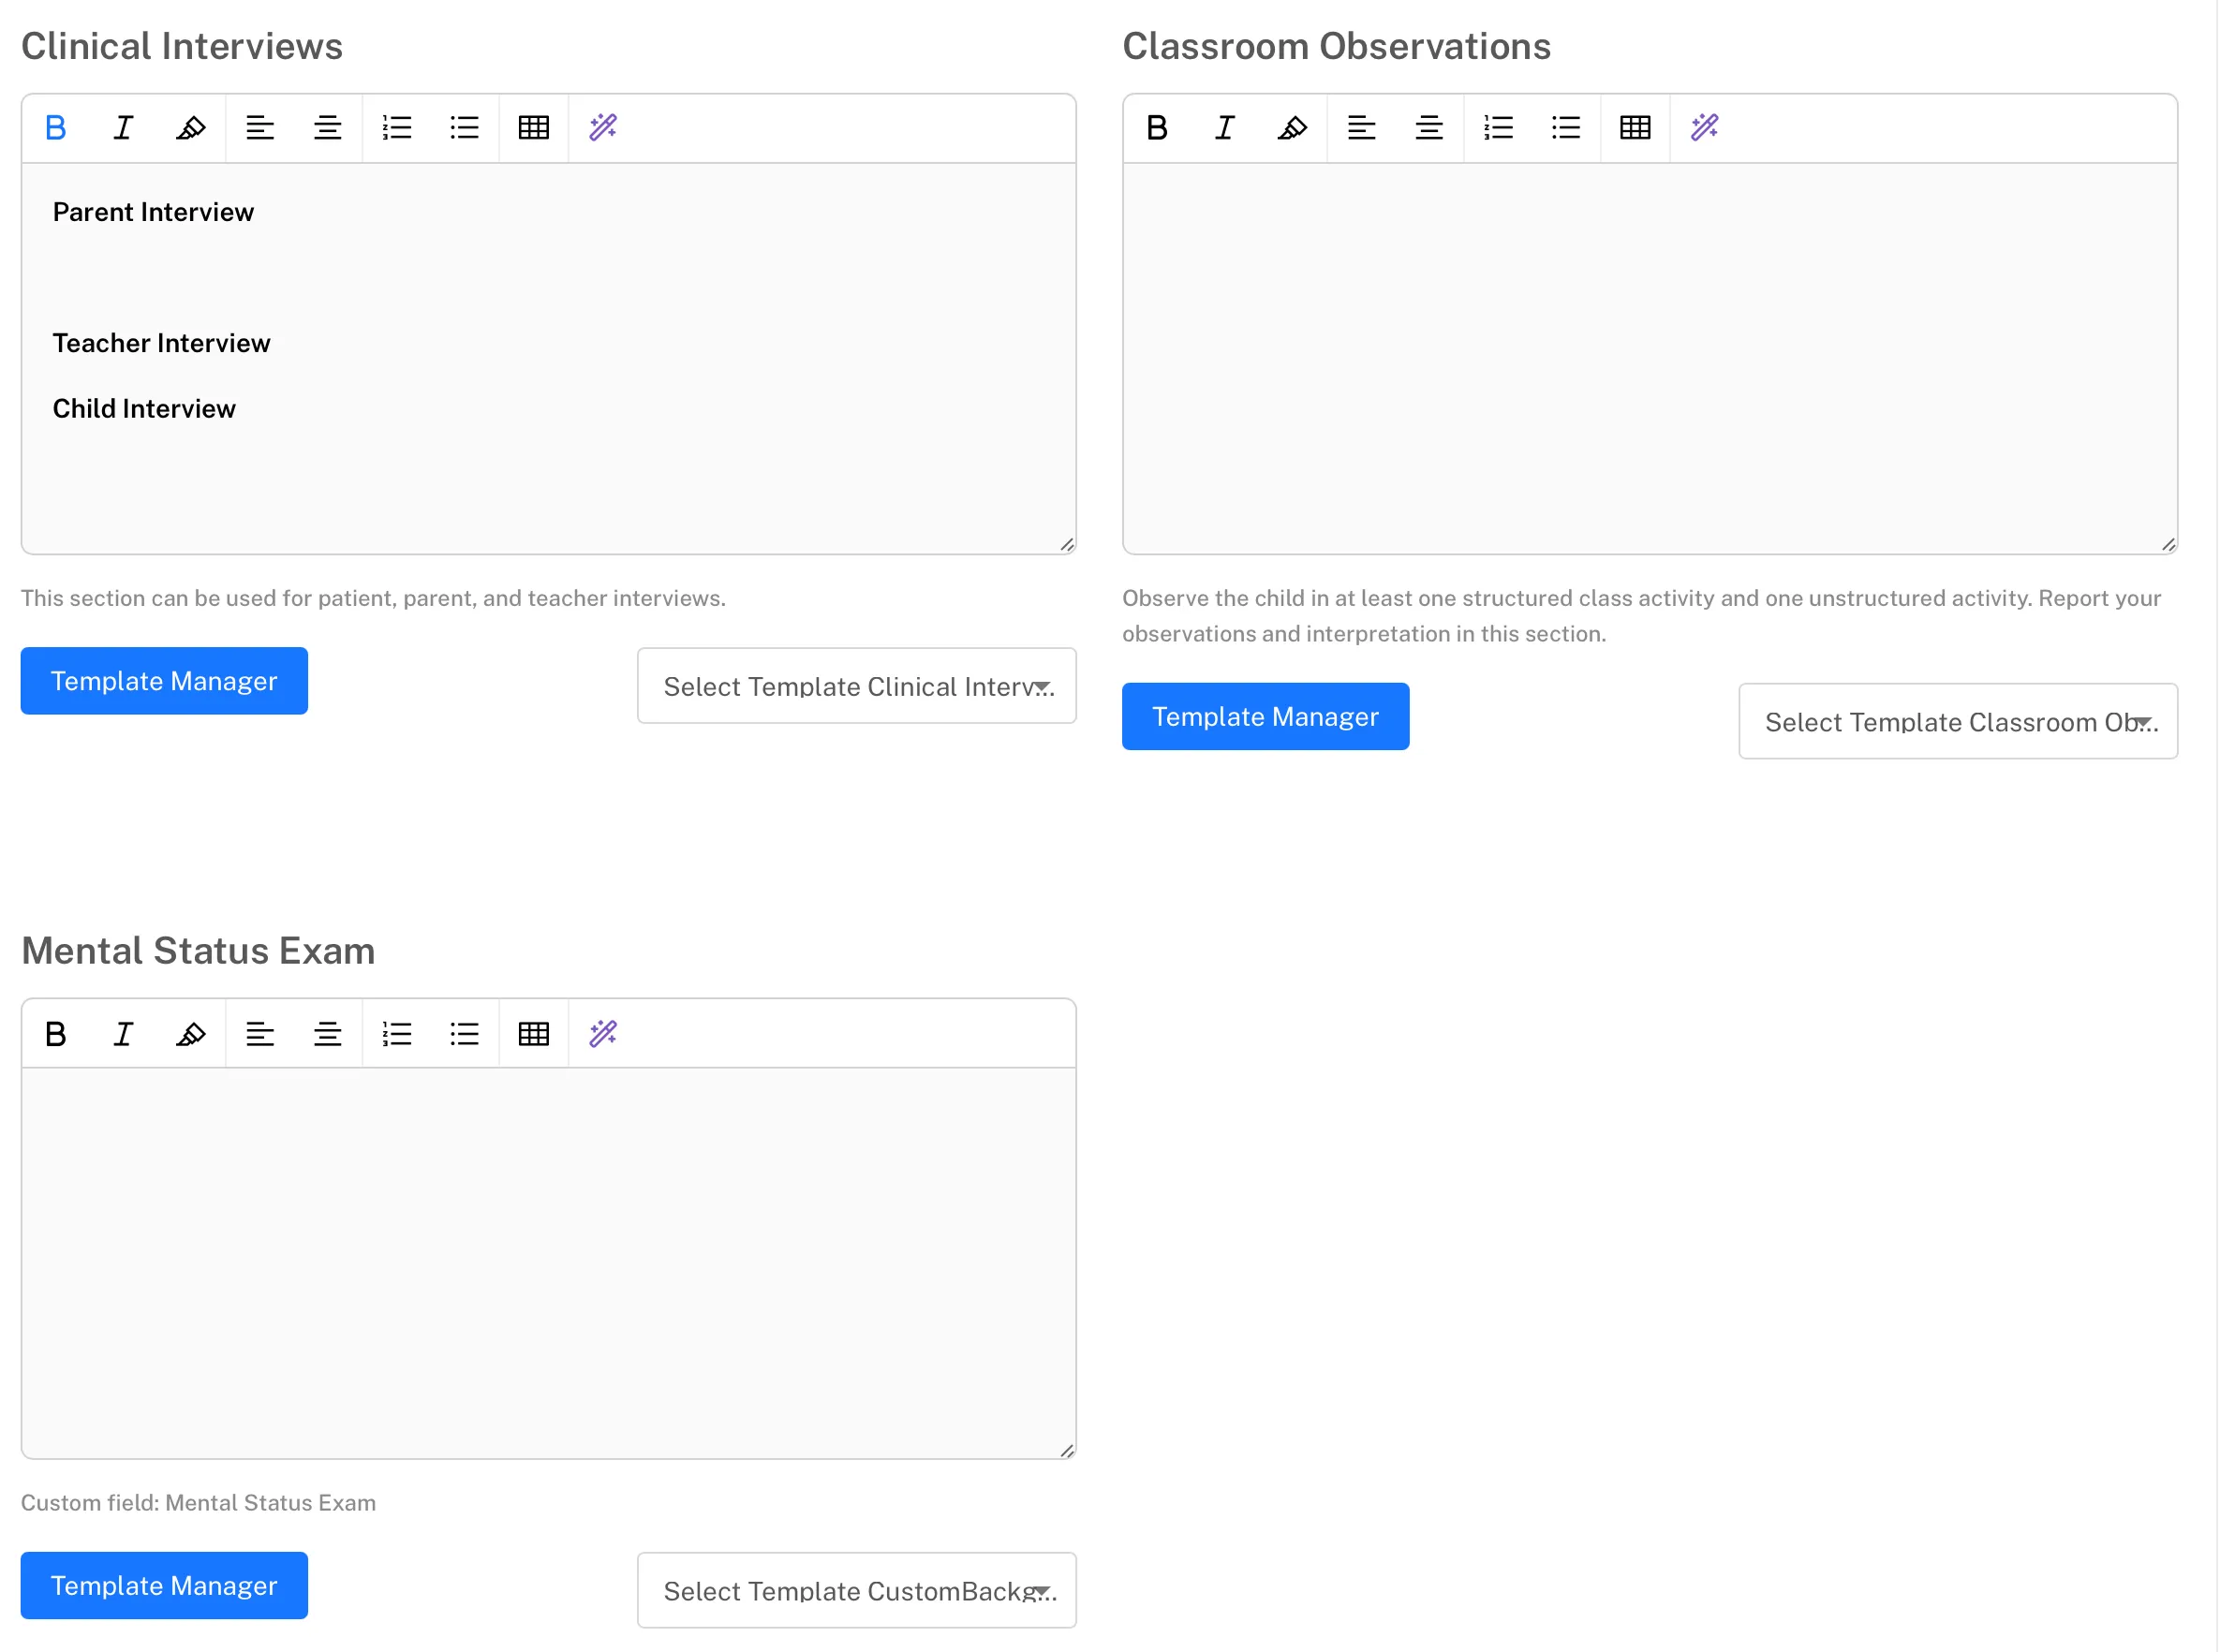This screenshot has width=2220, height=1652.
Task: Align left in Mental Status Exam editor
Action: (x=260, y=1034)
